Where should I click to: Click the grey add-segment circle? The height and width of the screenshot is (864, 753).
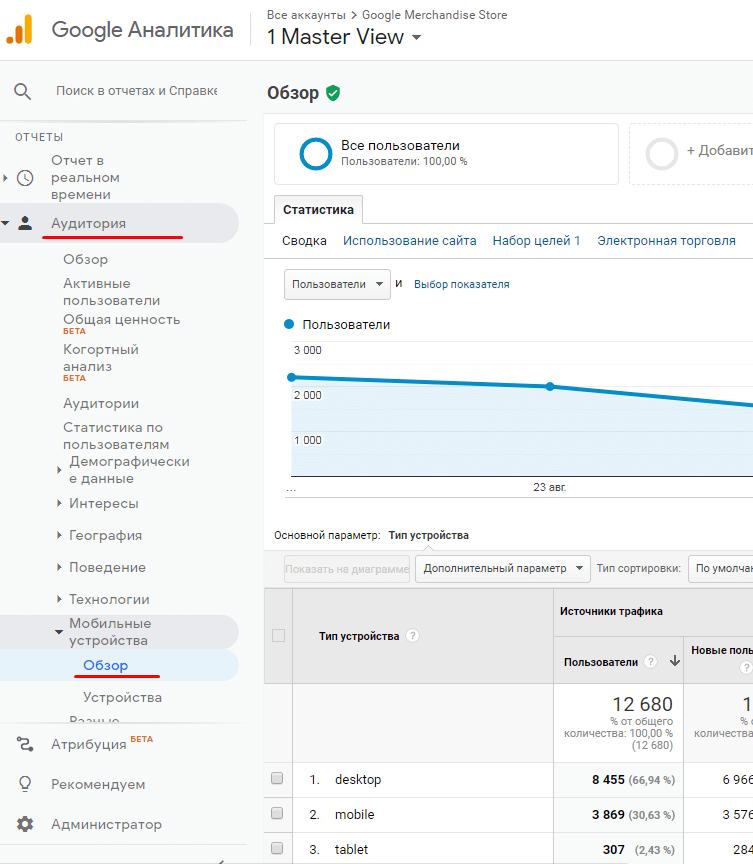coord(662,154)
